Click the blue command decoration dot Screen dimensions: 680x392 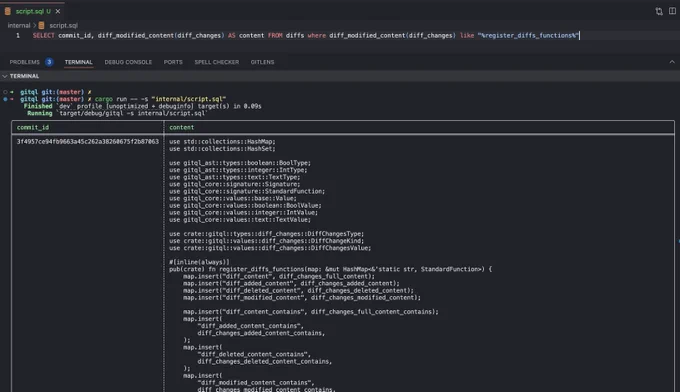click(x=5, y=99)
